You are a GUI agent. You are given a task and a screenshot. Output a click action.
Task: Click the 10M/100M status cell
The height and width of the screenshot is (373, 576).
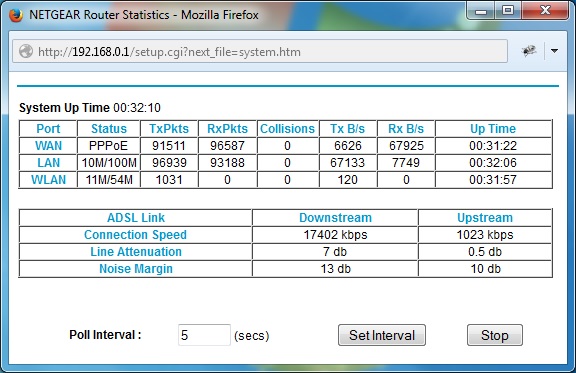[x=109, y=162]
